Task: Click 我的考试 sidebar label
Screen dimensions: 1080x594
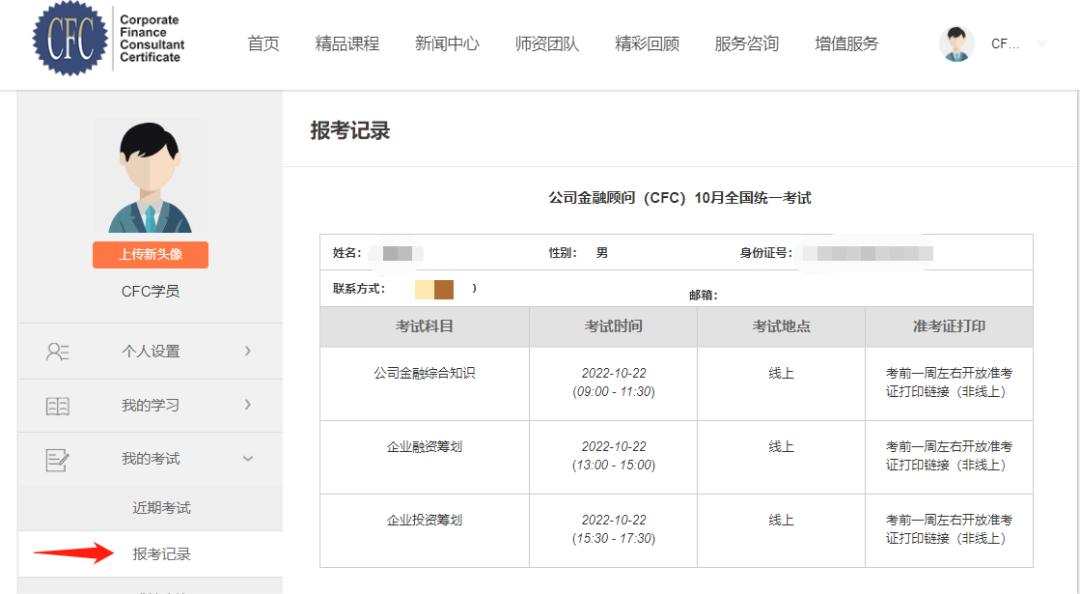Action: click(x=151, y=459)
